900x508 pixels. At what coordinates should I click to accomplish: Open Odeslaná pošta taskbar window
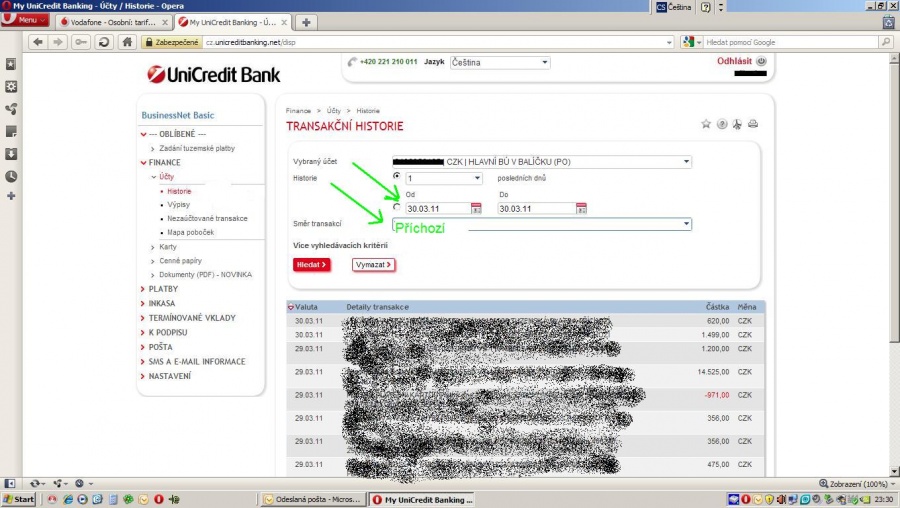coord(313,499)
